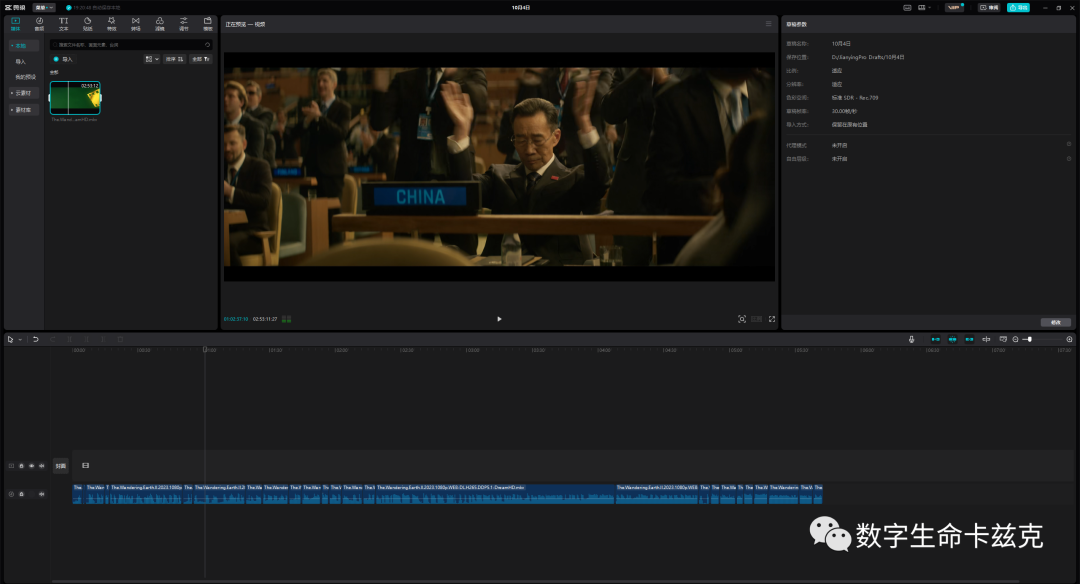The height and width of the screenshot is (584, 1080).
Task: Open the keyboard shortcuts icon
Action: [907, 8]
